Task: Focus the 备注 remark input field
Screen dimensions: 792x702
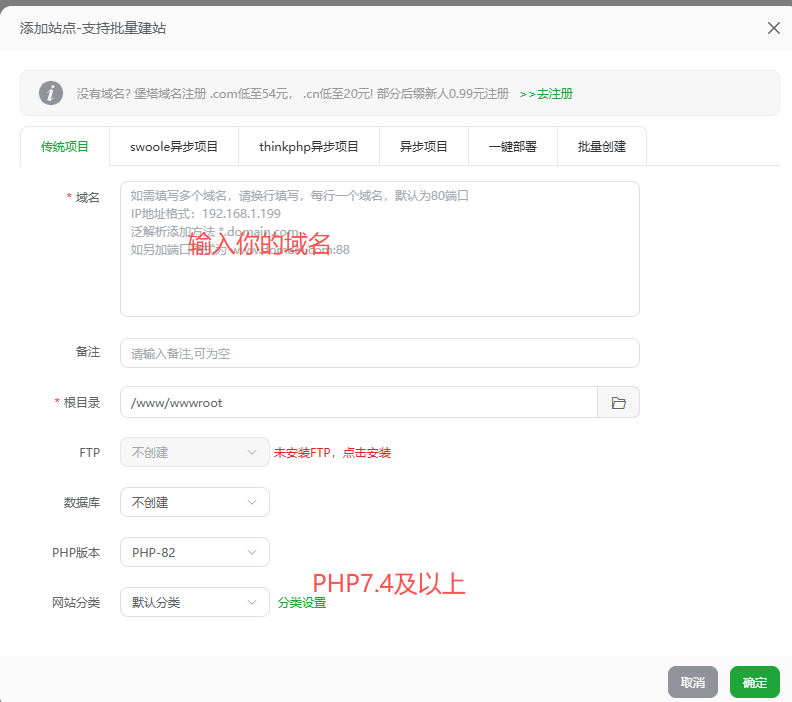Action: click(379, 353)
